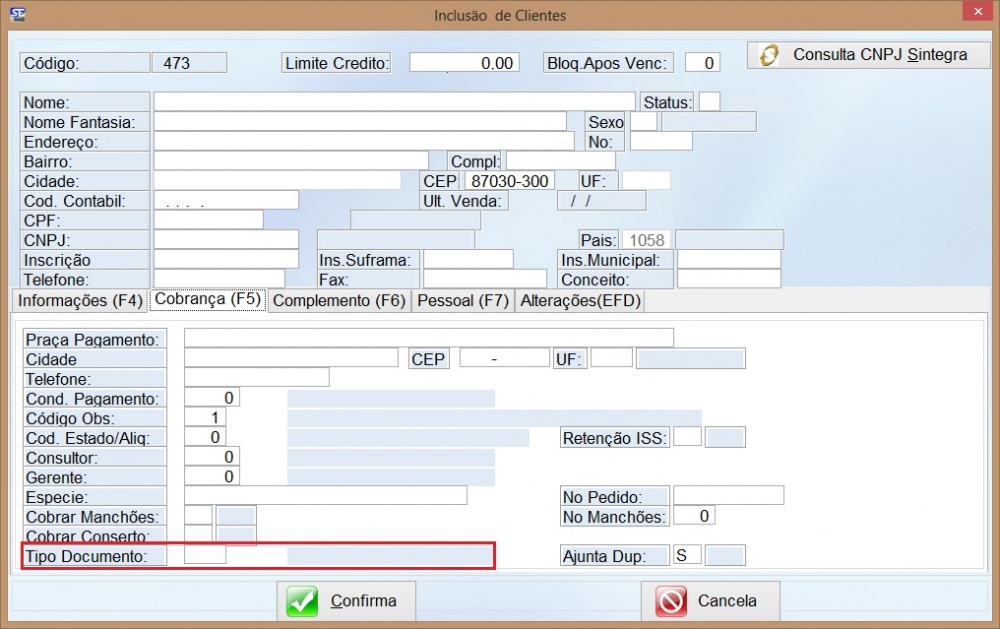Open the Alterações(EFD) tab

(x=579, y=300)
